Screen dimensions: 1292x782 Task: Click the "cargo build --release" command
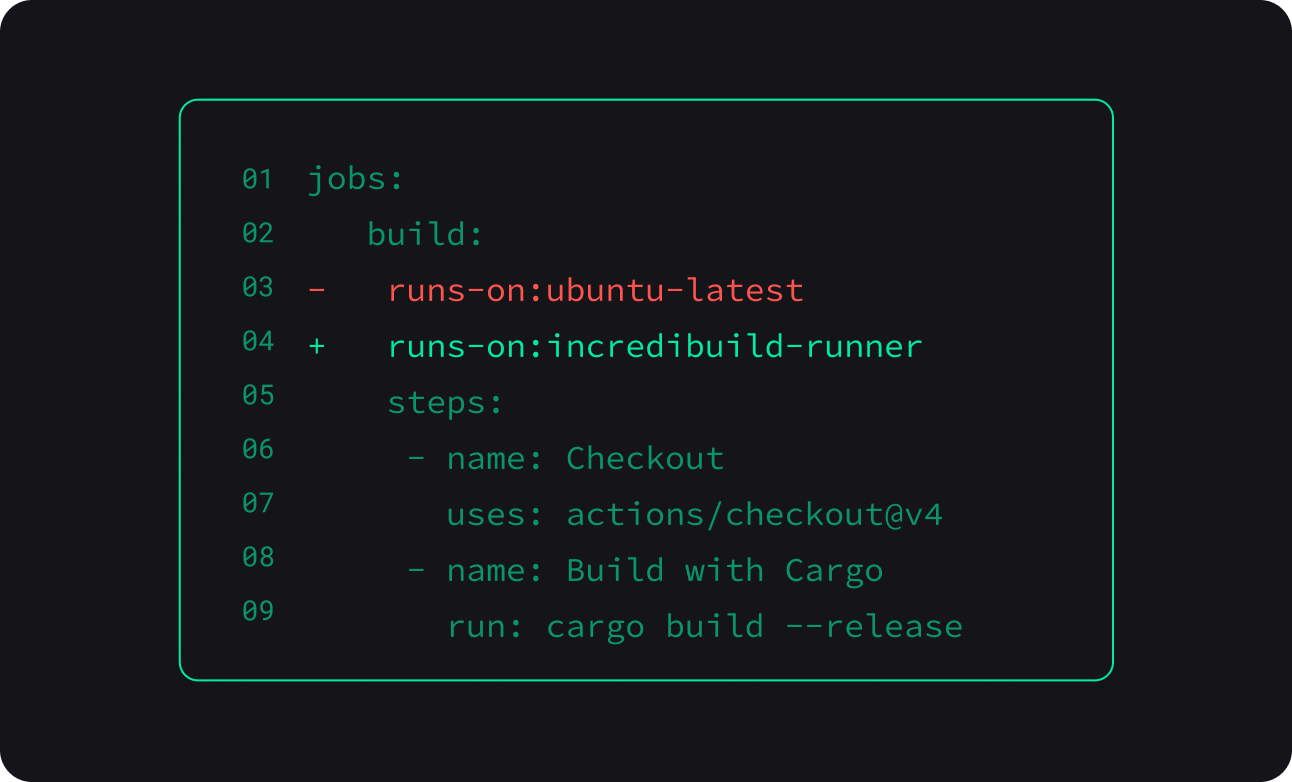pos(754,627)
